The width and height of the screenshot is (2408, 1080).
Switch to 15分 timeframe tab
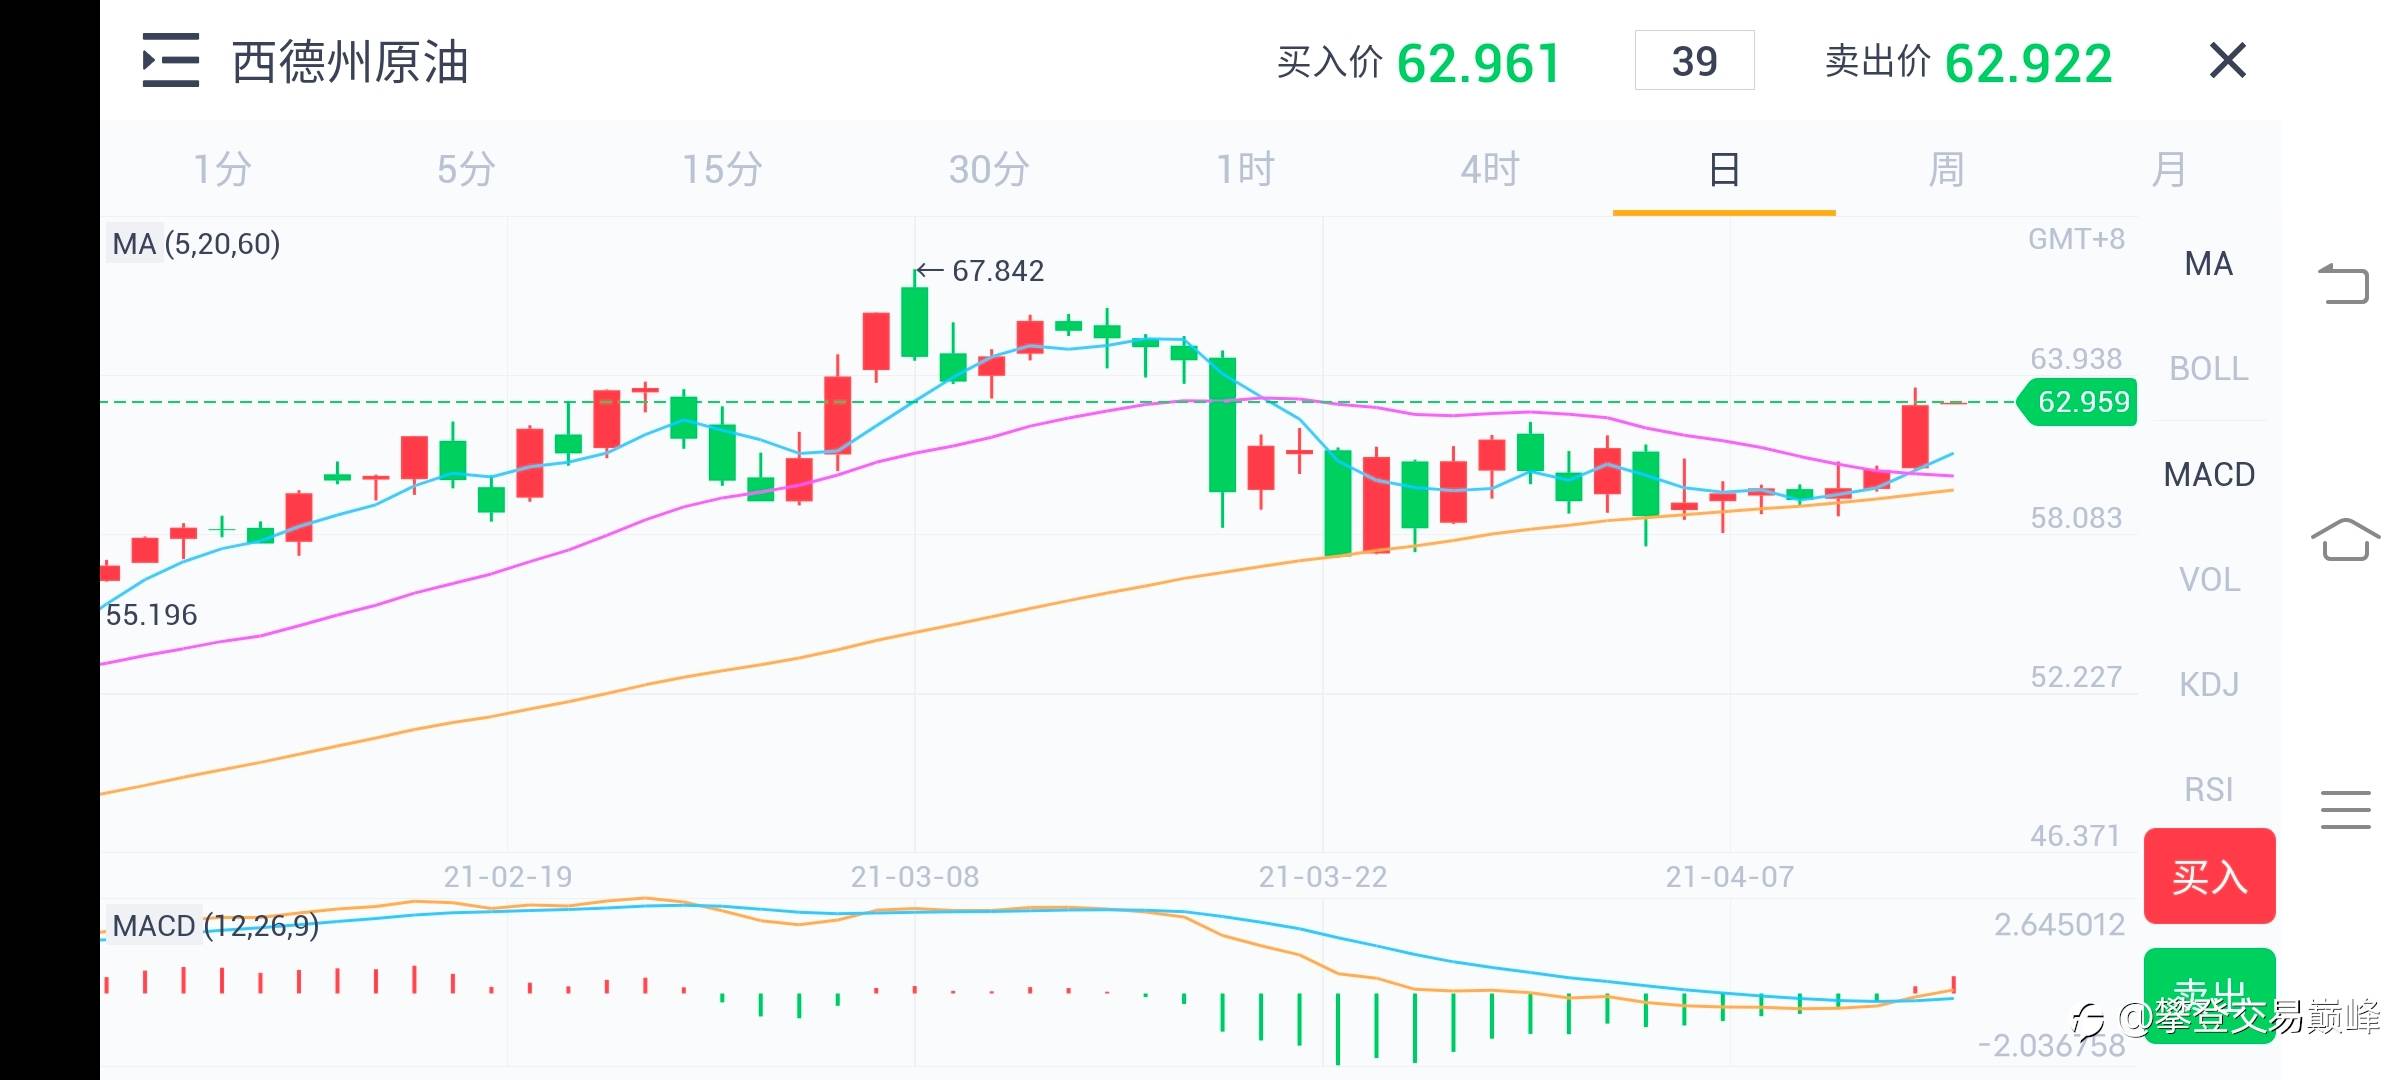(721, 170)
